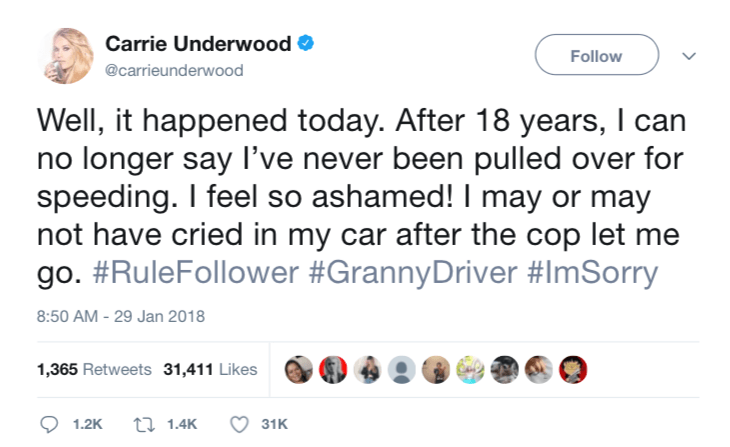Follow Carrie Underwood

[x=596, y=56]
